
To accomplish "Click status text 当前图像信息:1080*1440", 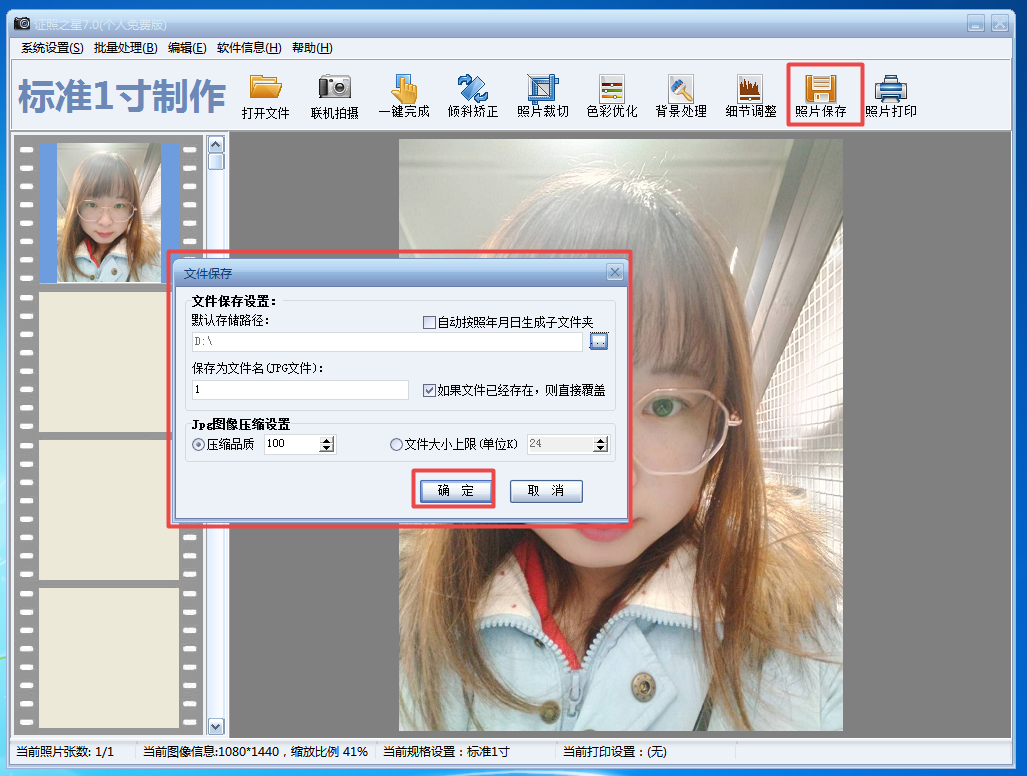I will click(211, 752).
